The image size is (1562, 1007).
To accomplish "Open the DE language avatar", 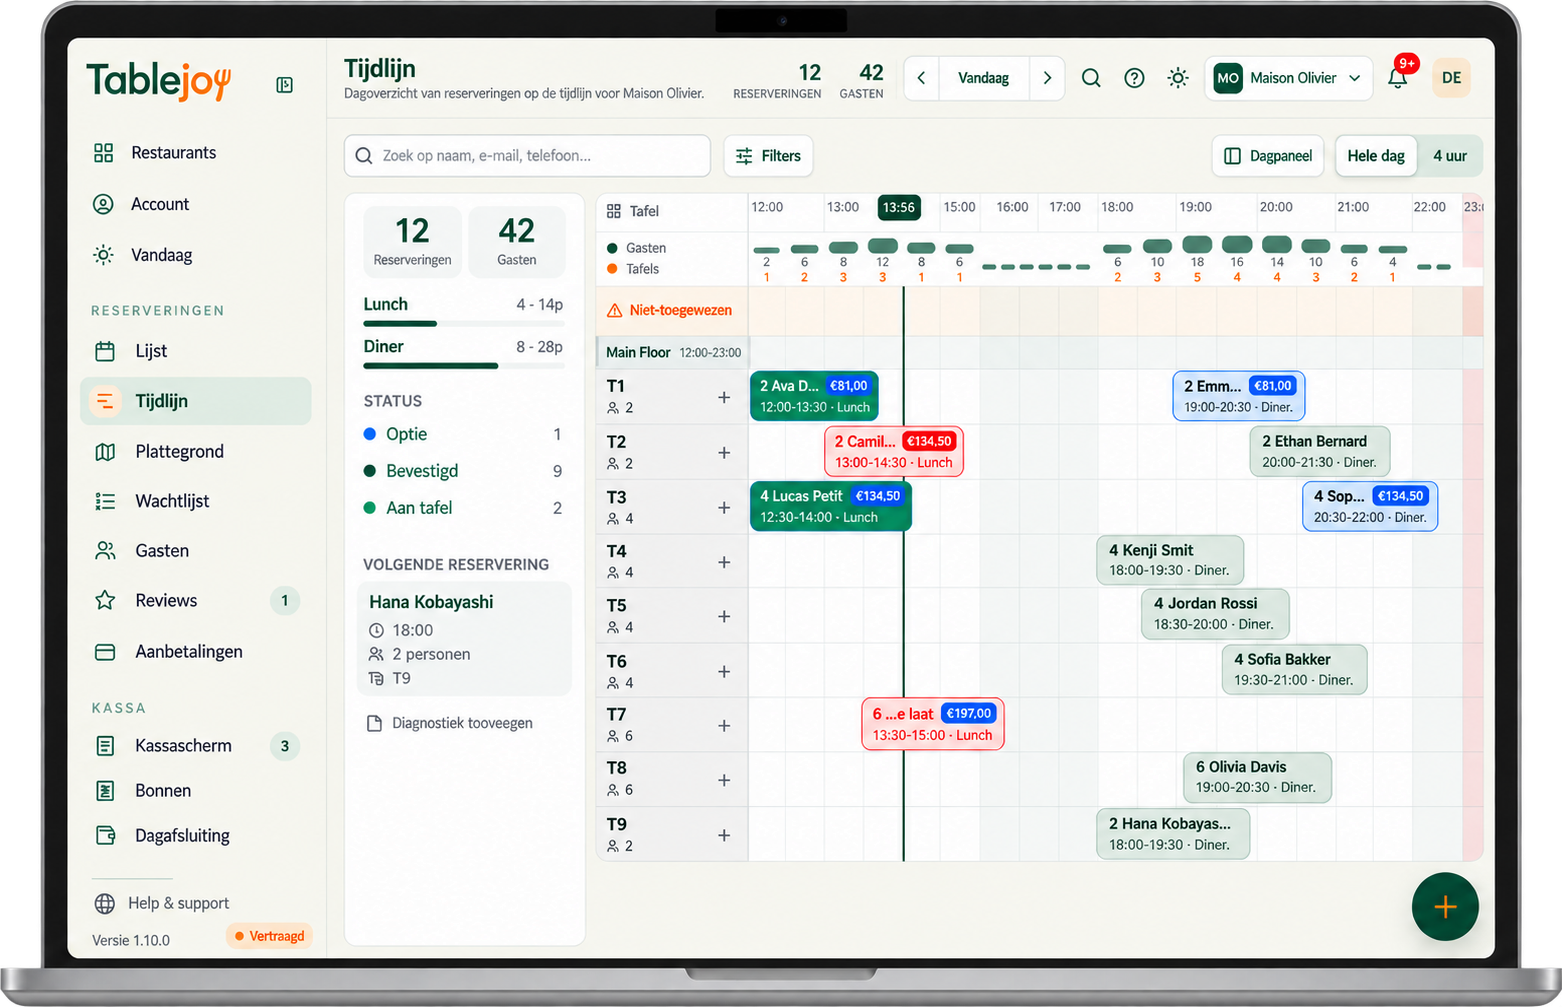I will 1452,78.
